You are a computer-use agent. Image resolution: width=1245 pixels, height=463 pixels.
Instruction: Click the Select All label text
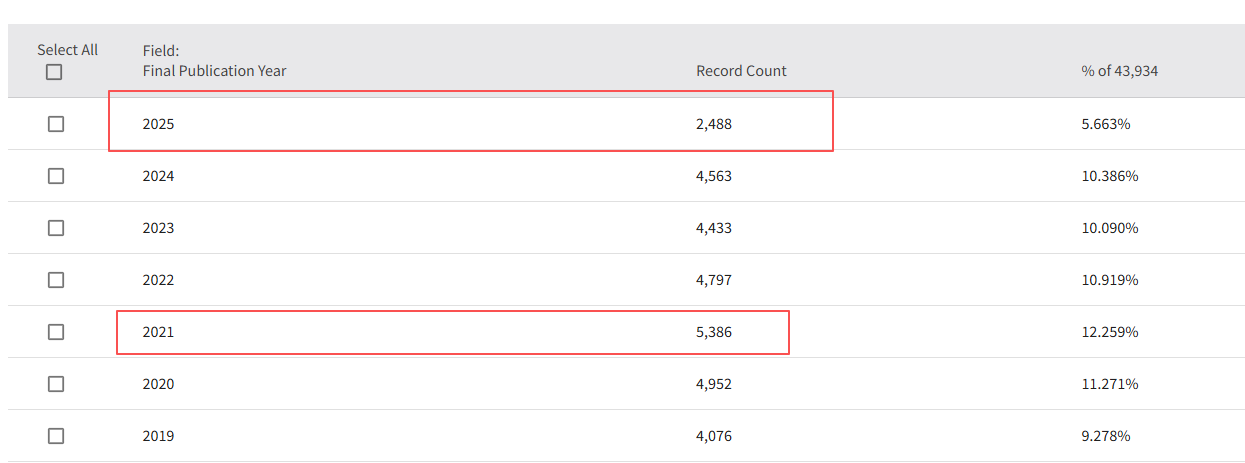click(x=68, y=50)
